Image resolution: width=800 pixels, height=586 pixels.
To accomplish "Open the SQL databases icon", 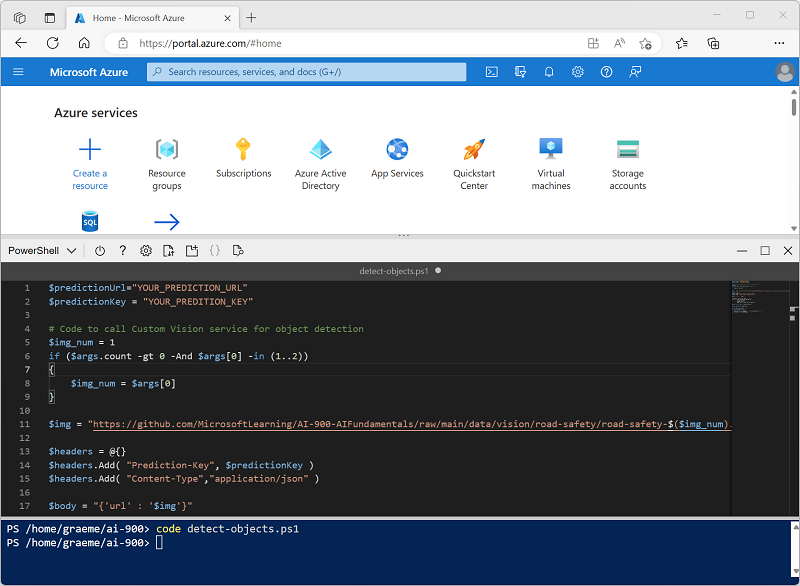I will pyautogui.click(x=90, y=221).
